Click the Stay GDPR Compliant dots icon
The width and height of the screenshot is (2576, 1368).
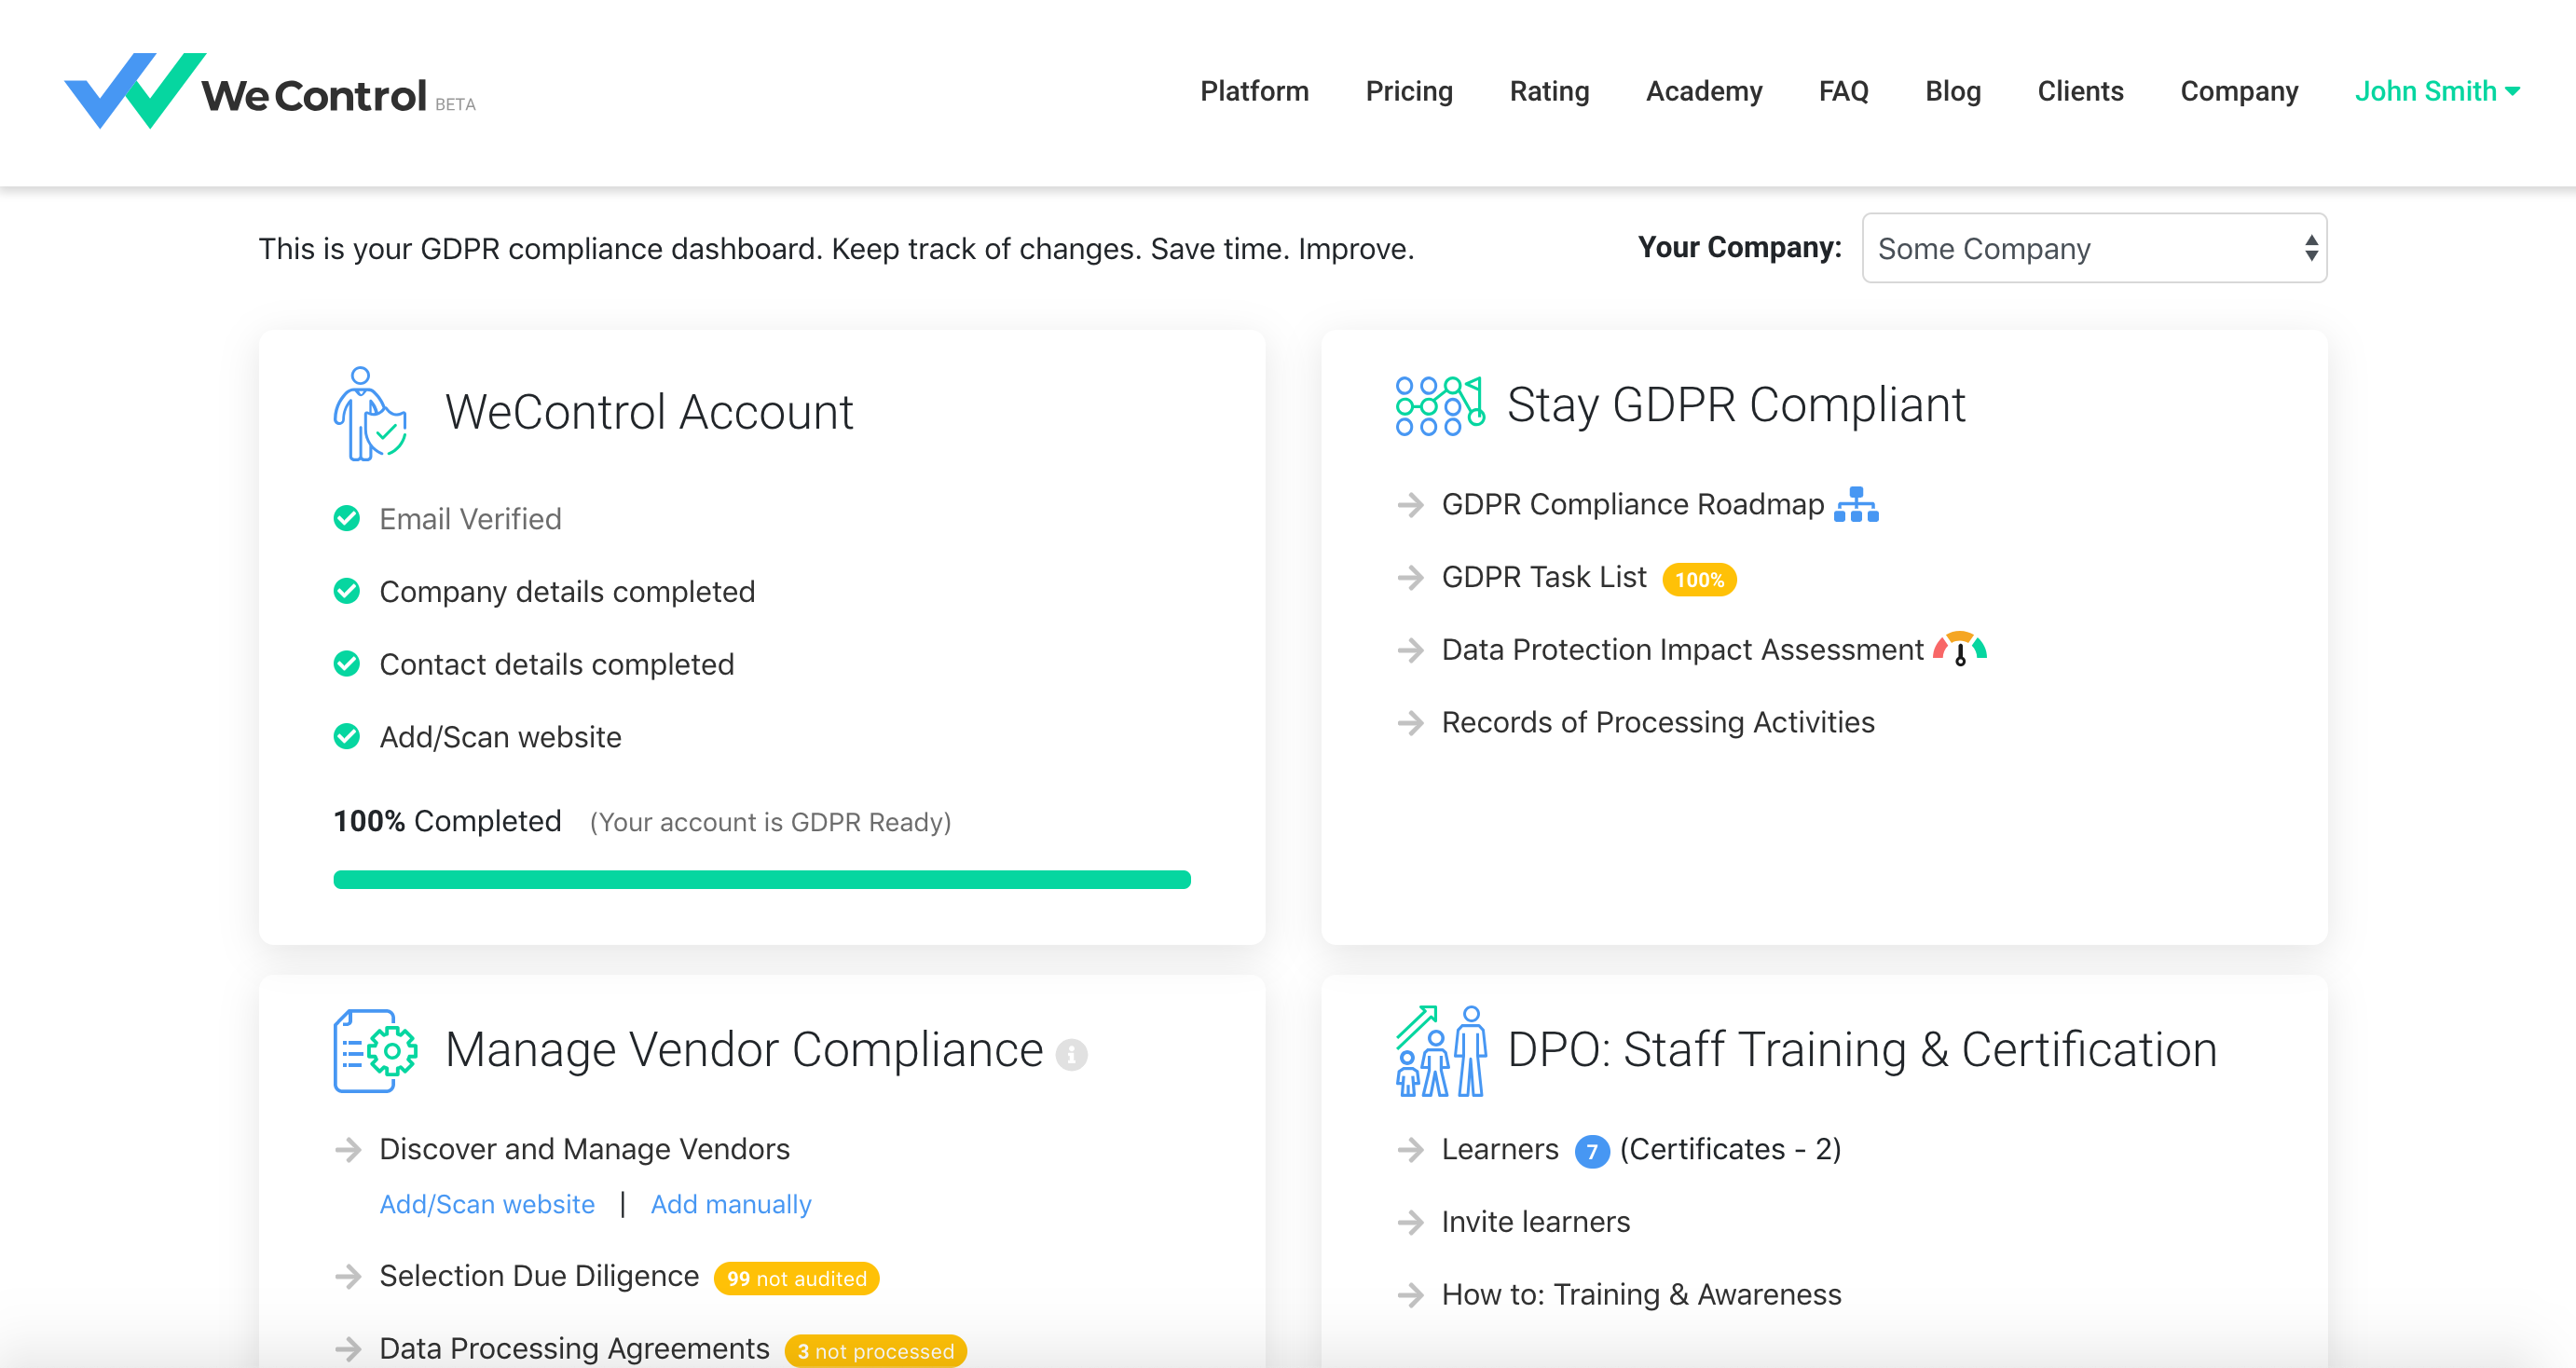1439,406
